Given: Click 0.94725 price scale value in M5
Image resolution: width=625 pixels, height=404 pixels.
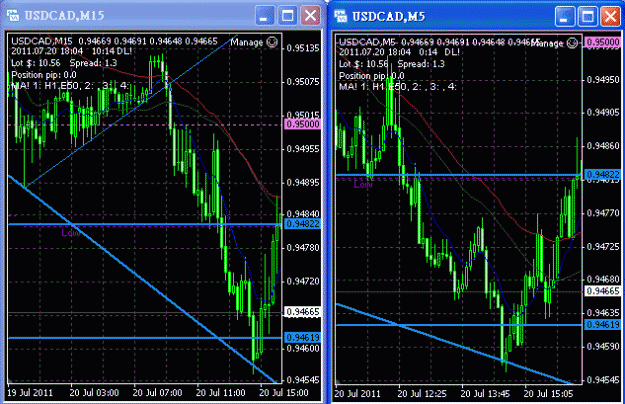Looking at the screenshot, I should (603, 247).
